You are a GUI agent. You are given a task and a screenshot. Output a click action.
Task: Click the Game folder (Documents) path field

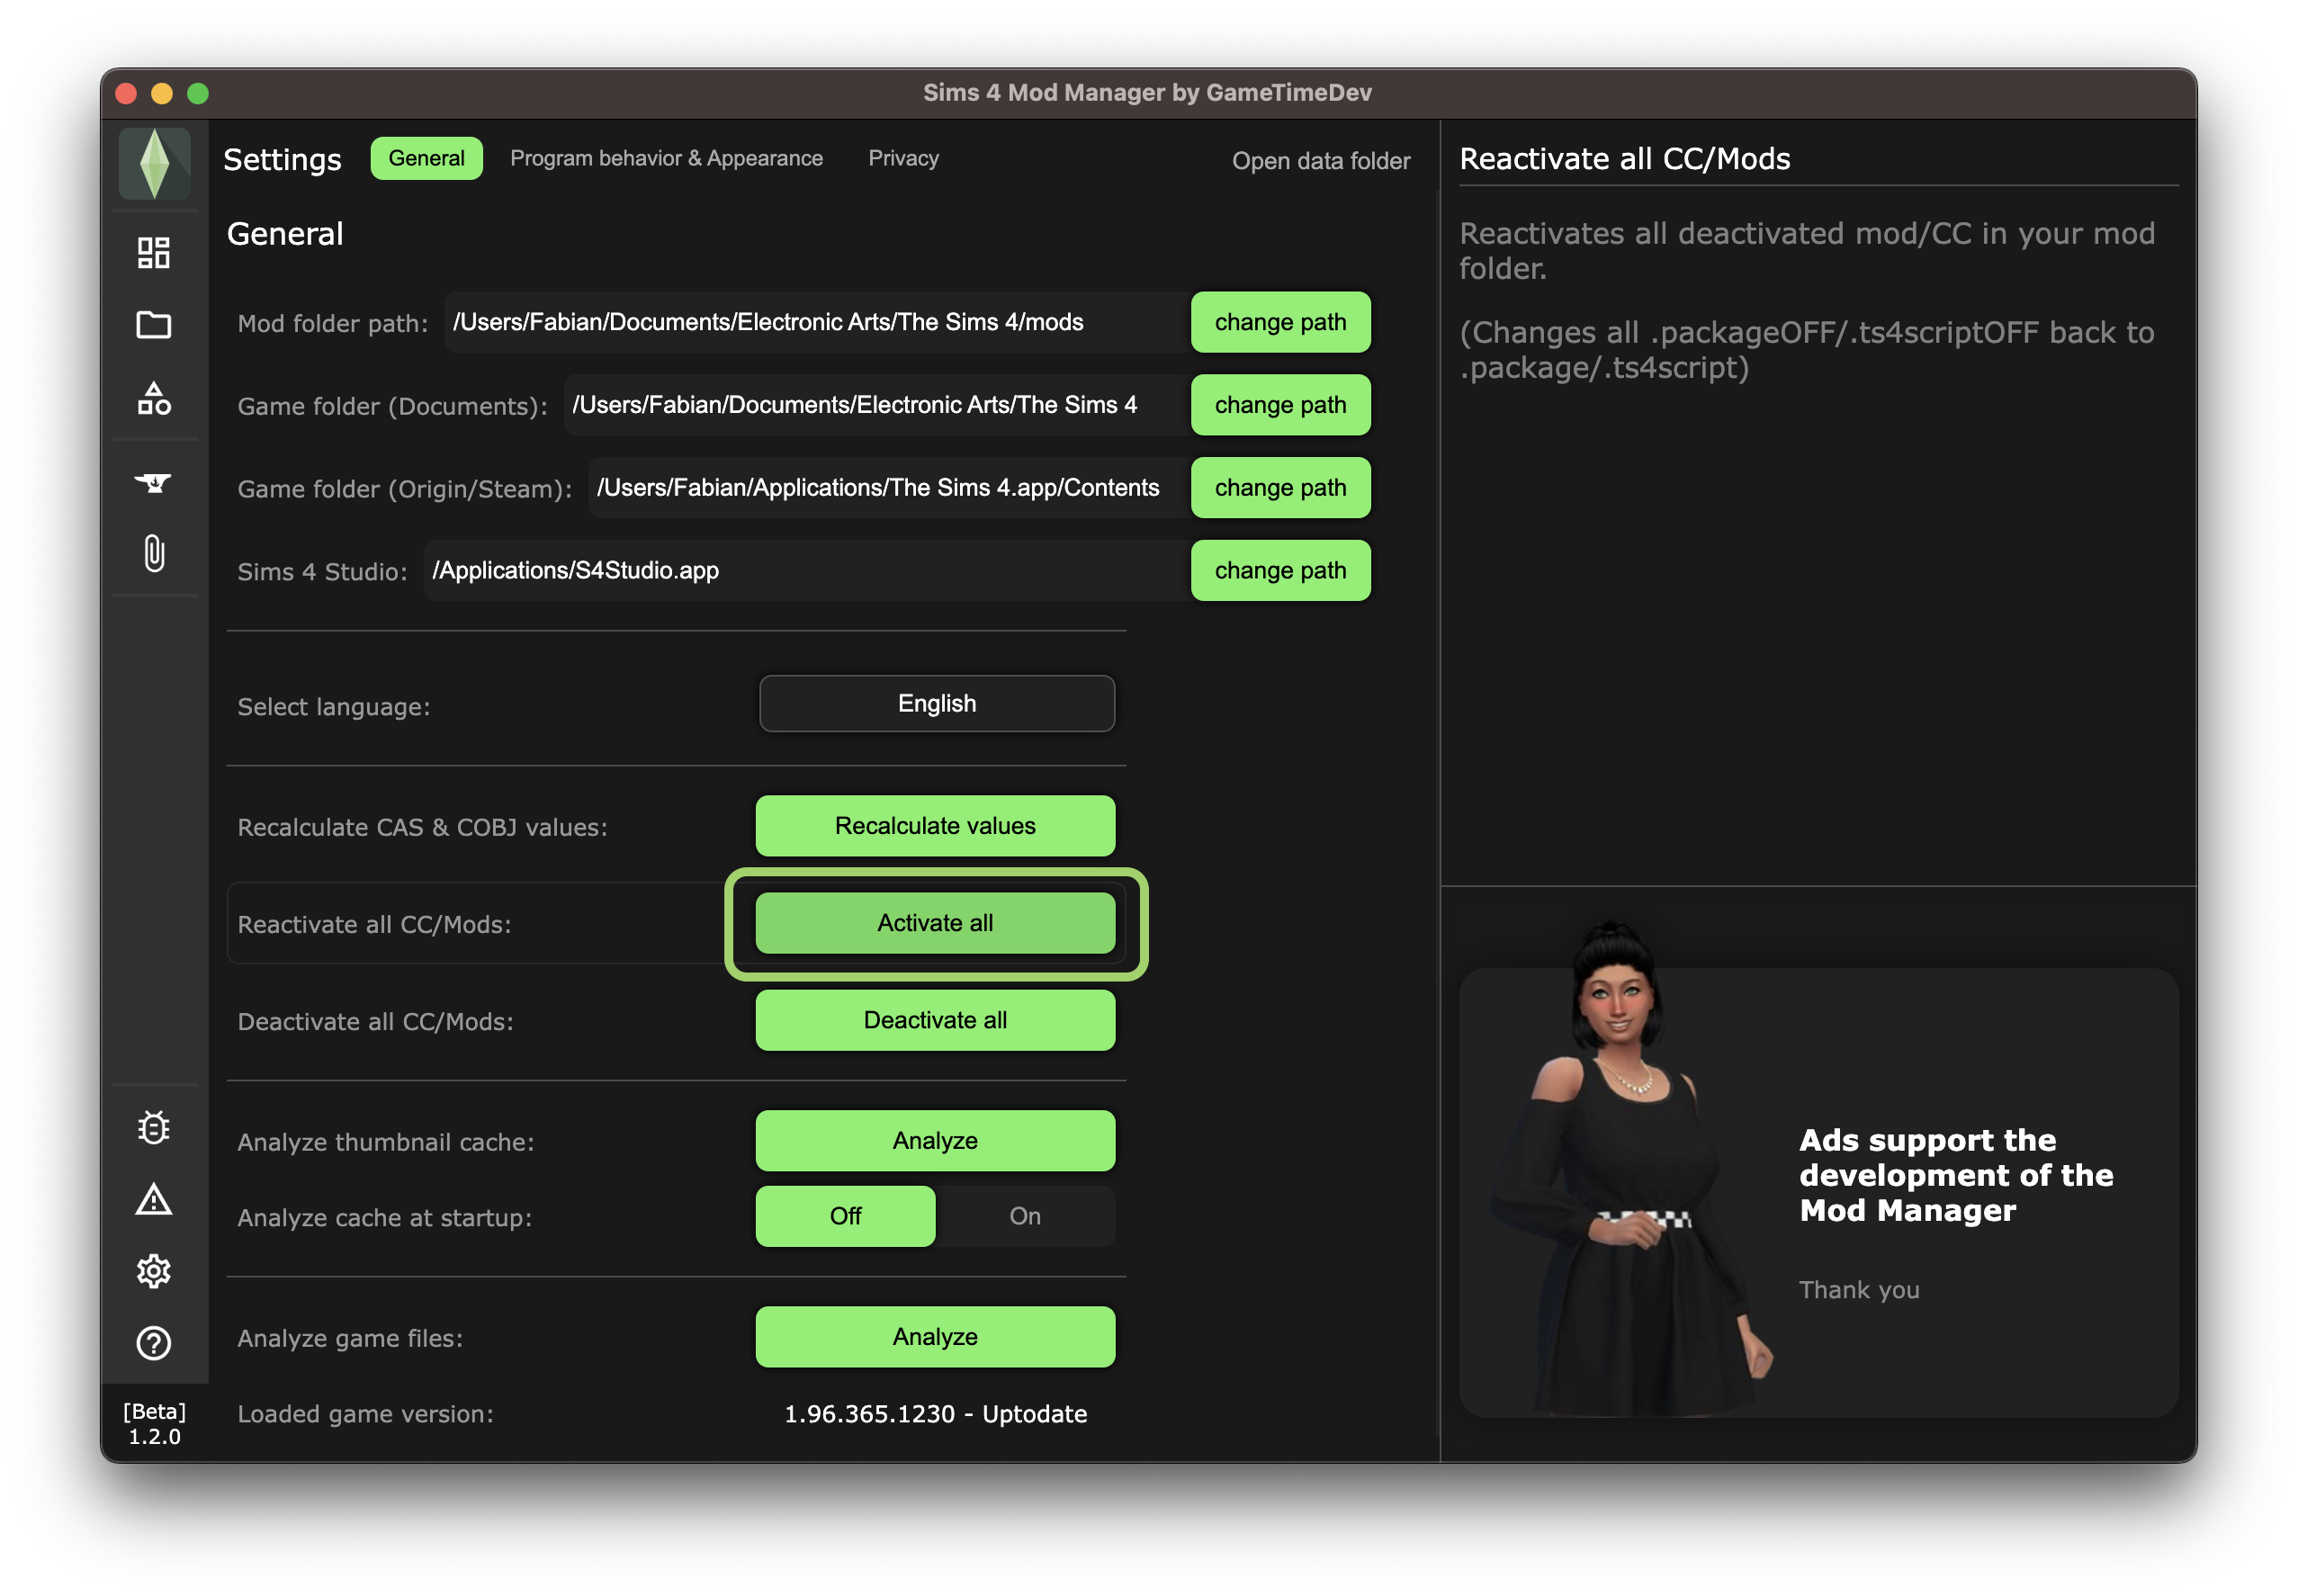(x=877, y=405)
